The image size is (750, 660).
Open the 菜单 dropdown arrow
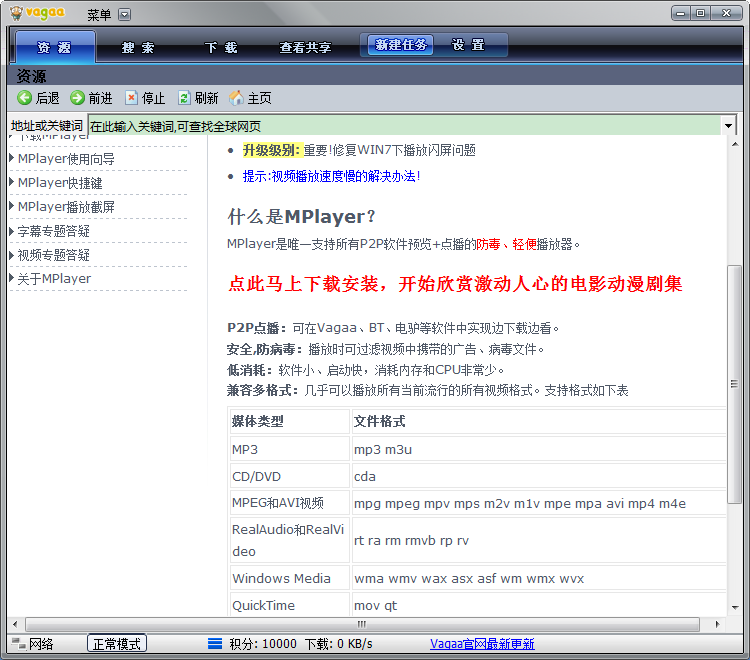click(124, 14)
